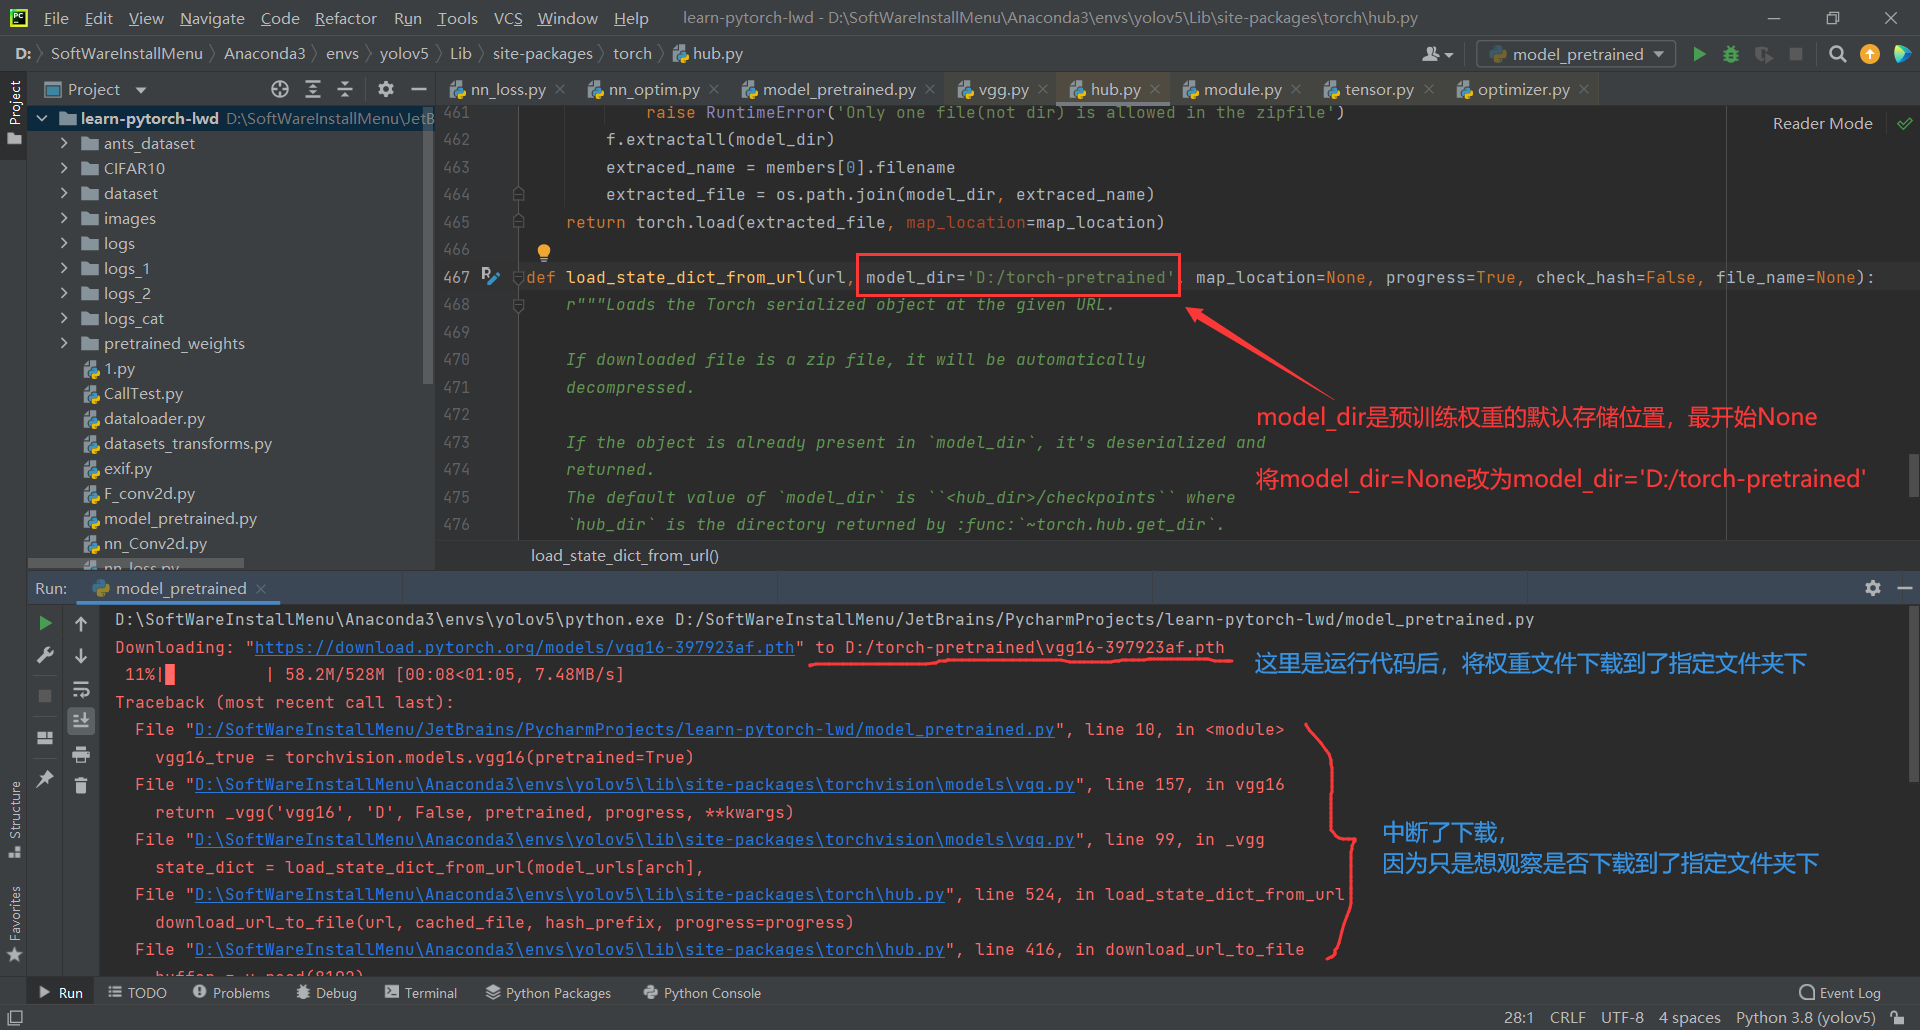Viewport: 1920px width, 1030px height.
Task: Open the JetBrains Toolbox icon
Action: 1902,54
